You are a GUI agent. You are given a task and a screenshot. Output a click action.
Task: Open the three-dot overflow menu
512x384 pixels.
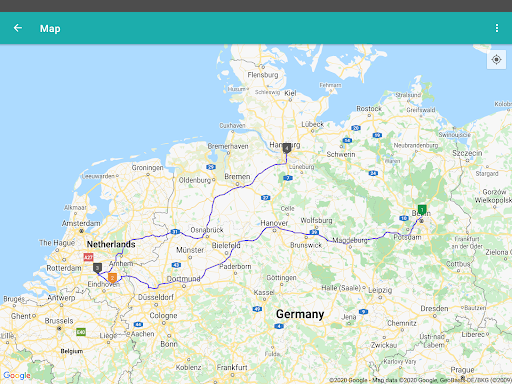[x=497, y=28]
